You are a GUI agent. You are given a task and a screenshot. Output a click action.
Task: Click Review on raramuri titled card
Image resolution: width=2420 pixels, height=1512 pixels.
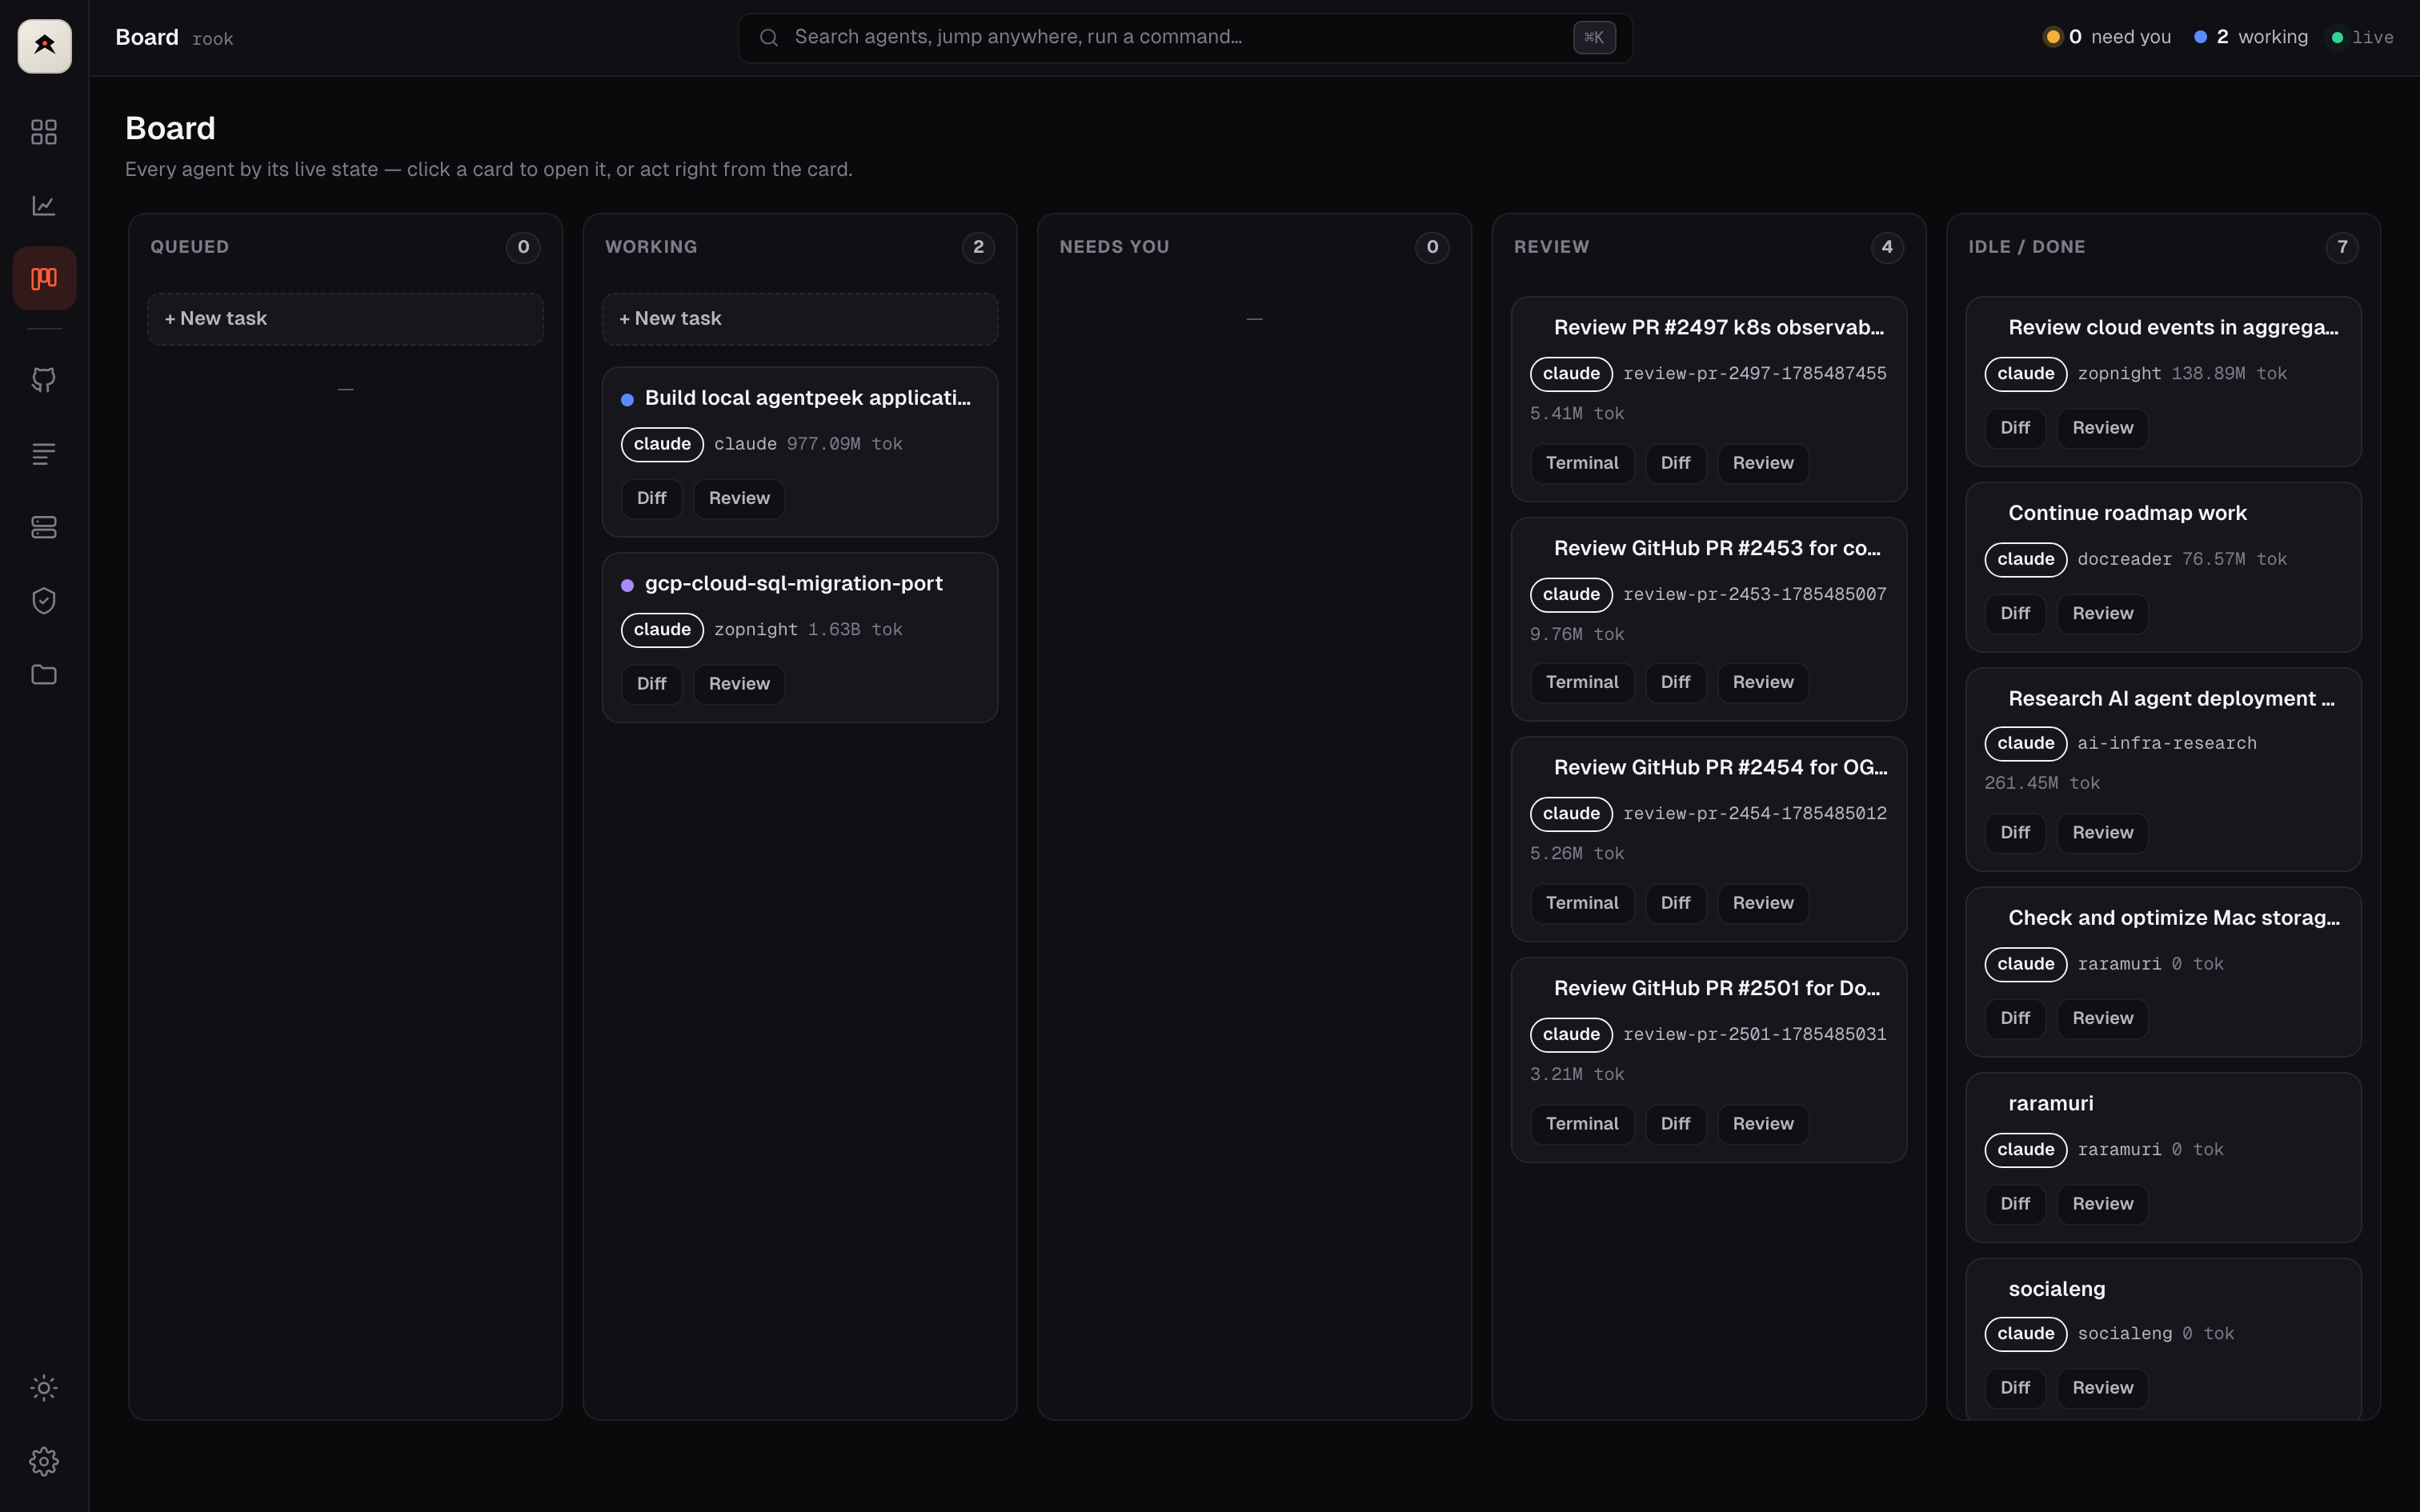tap(2102, 1204)
